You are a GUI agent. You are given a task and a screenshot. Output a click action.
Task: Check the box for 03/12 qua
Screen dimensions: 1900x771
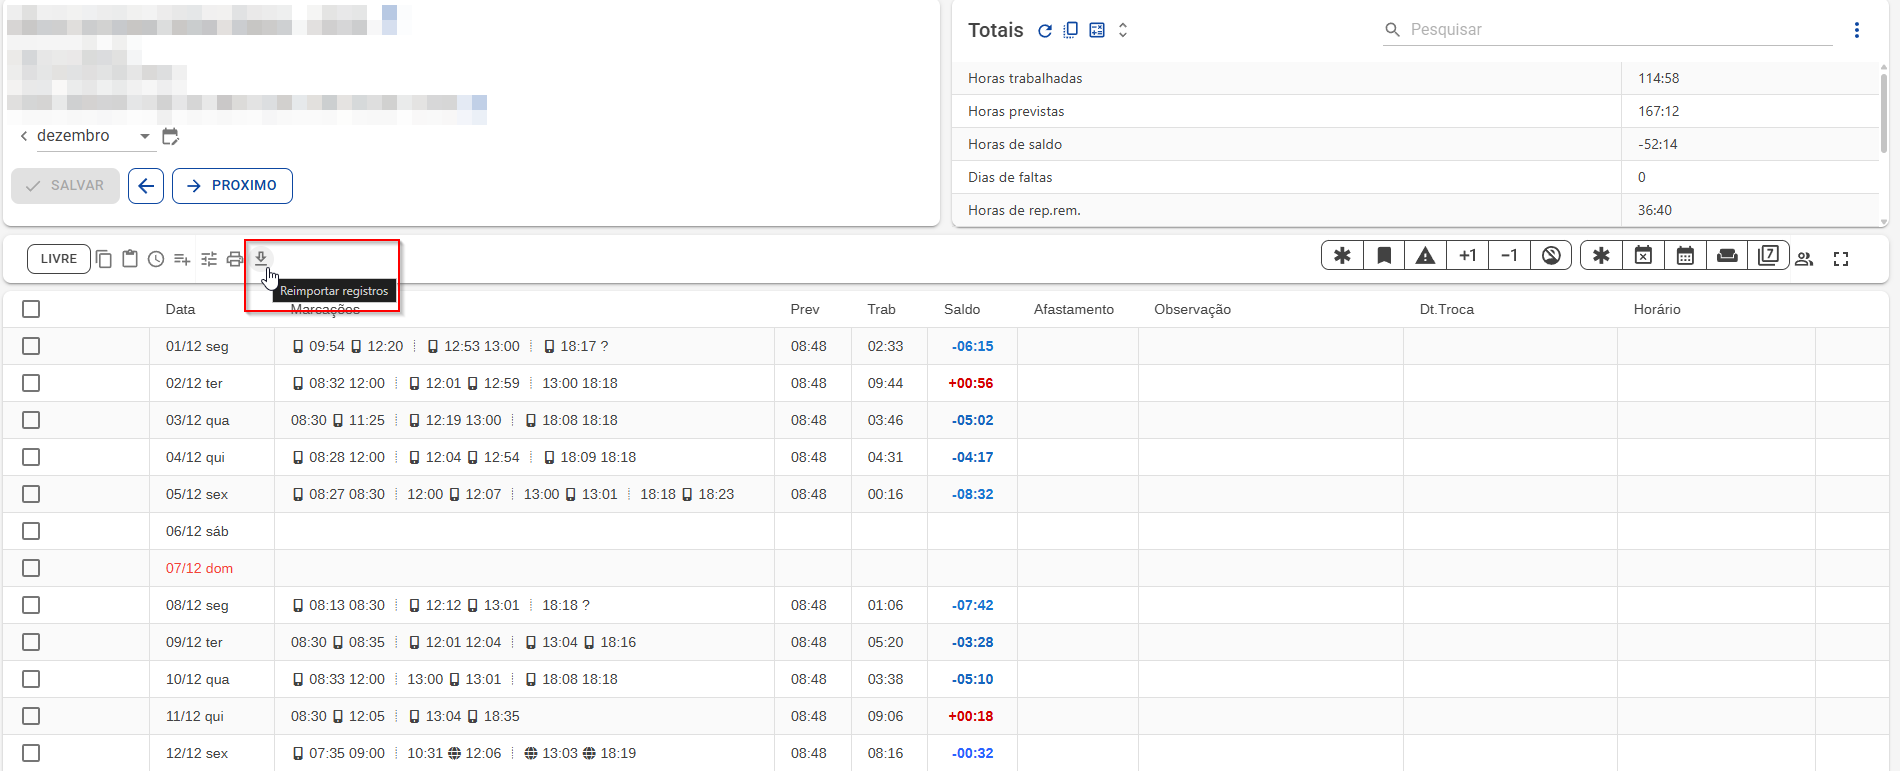coord(31,420)
